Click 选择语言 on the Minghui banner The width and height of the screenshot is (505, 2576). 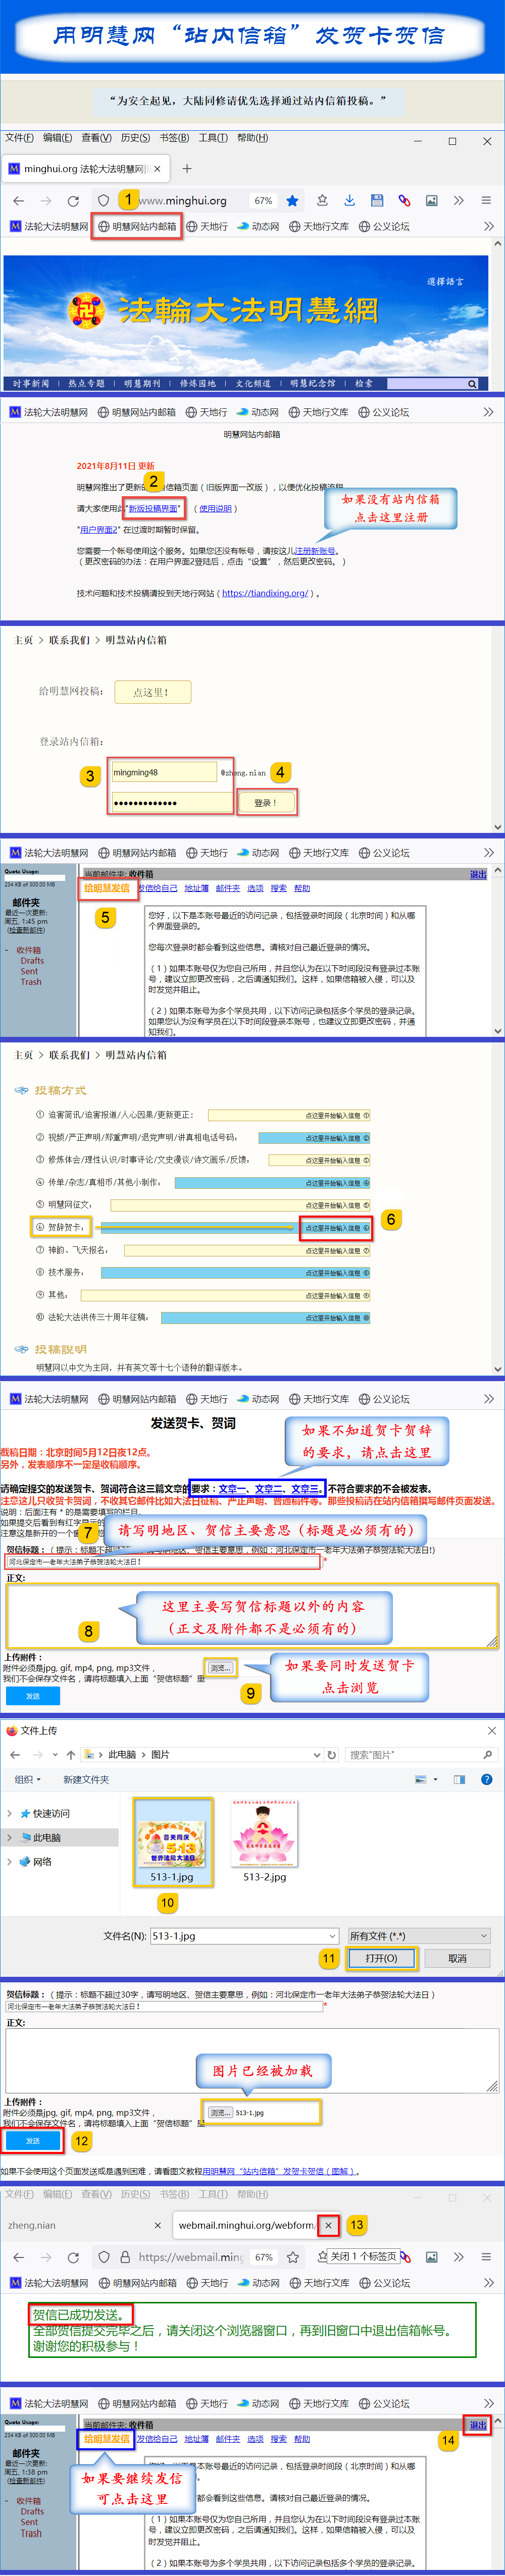(445, 282)
